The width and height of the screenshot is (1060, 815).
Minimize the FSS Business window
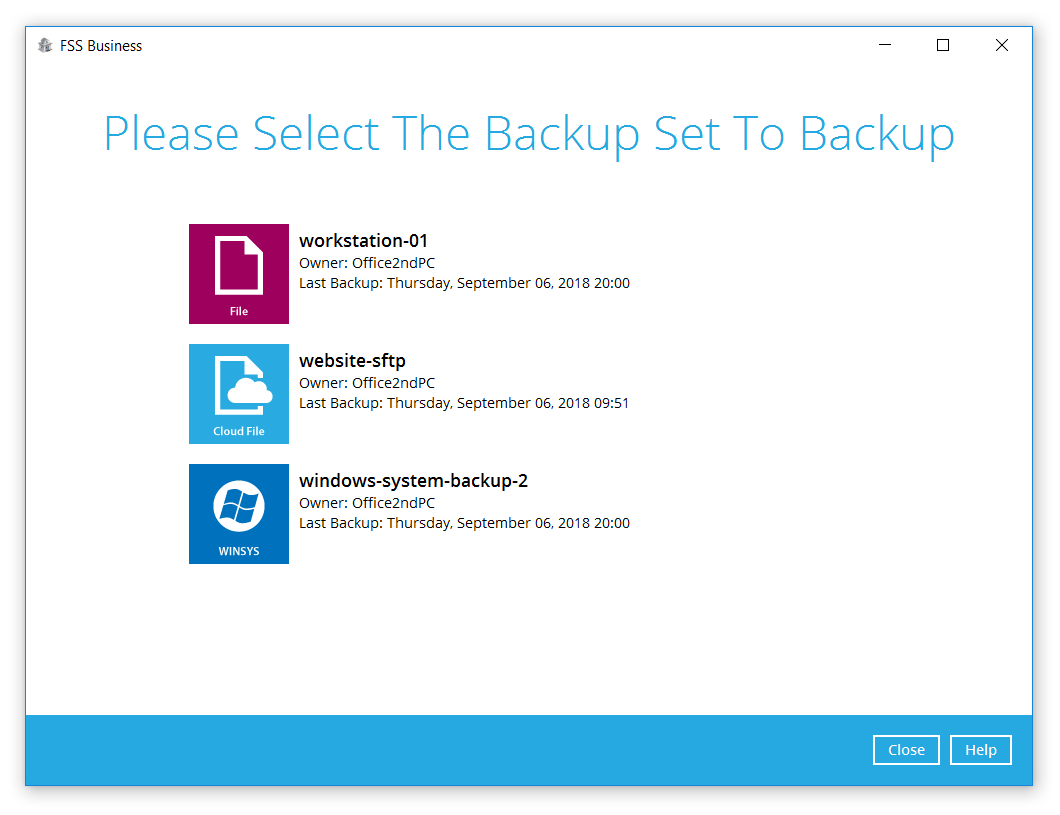885,45
